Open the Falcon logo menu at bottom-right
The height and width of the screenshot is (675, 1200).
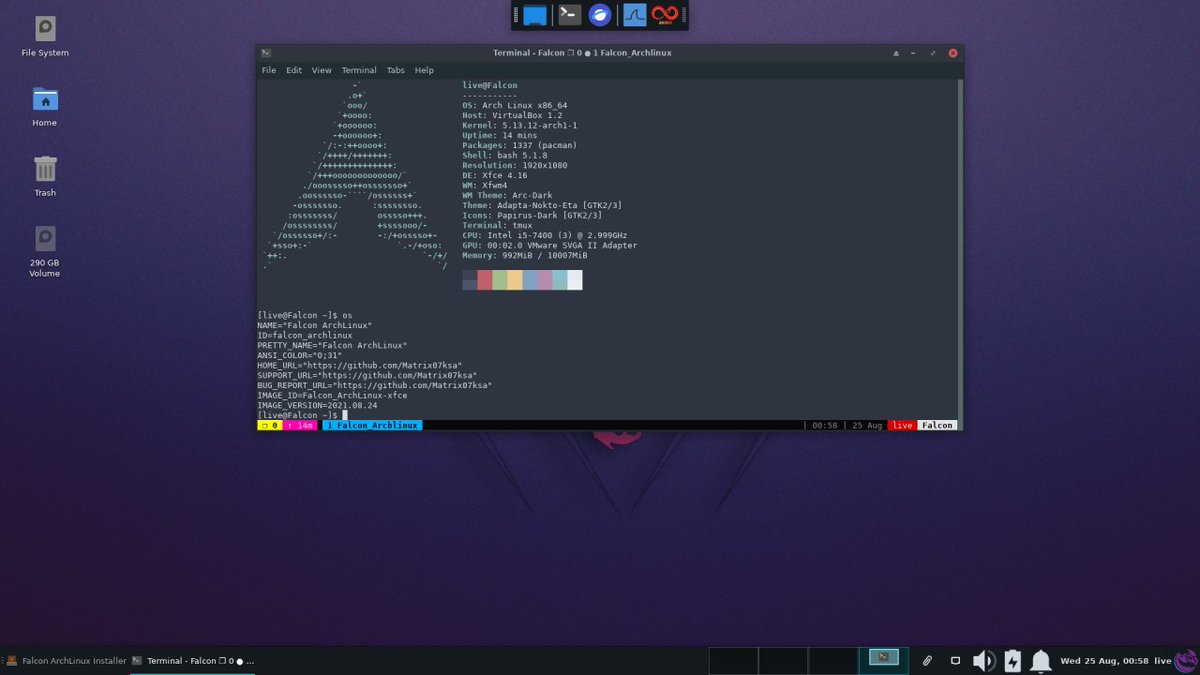[1186, 660]
